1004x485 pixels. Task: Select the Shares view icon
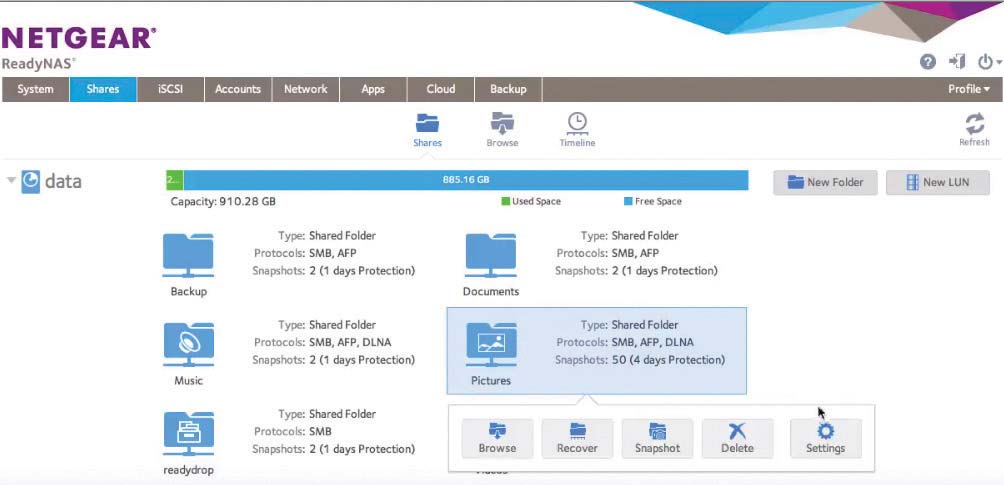tap(427, 130)
